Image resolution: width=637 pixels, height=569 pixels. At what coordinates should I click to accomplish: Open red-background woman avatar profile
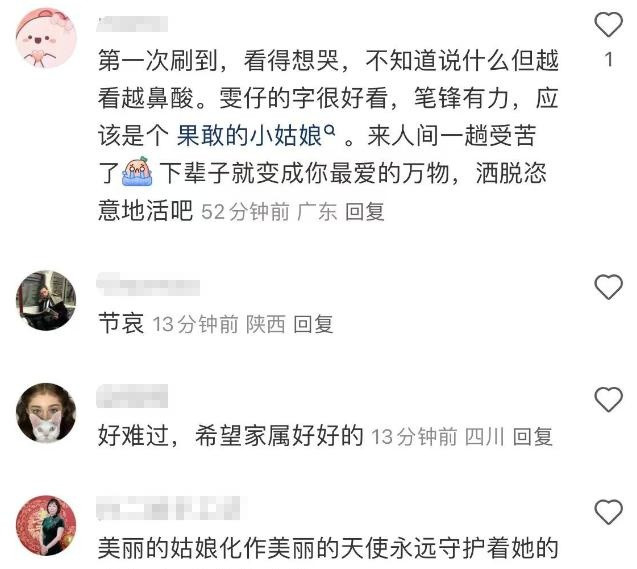coord(46,525)
